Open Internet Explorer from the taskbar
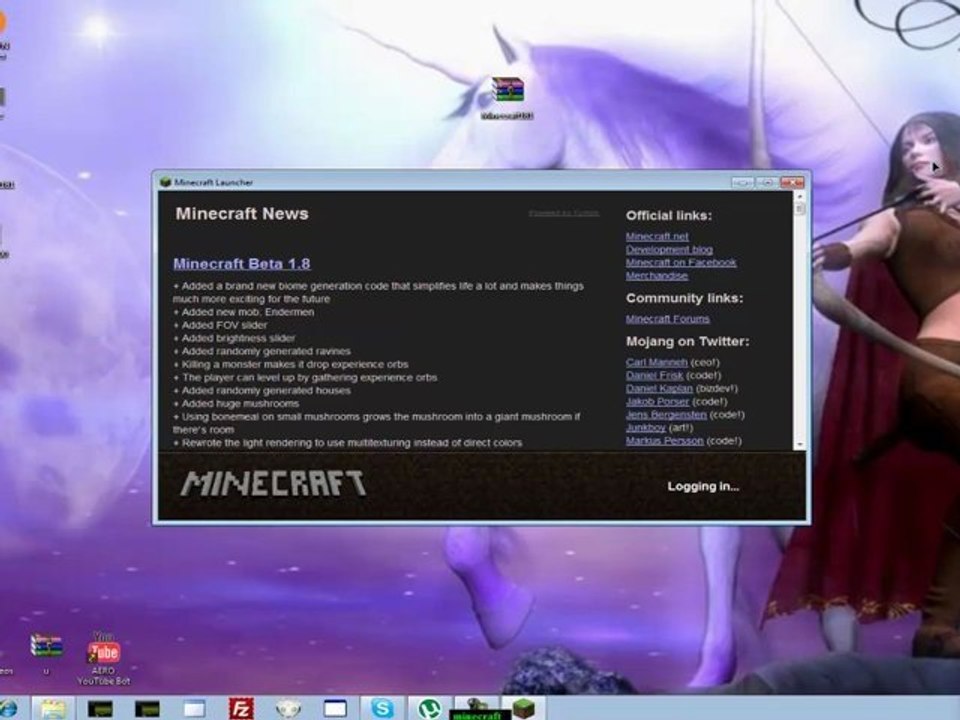This screenshot has width=960, height=720. pyautogui.click(x=8, y=708)
